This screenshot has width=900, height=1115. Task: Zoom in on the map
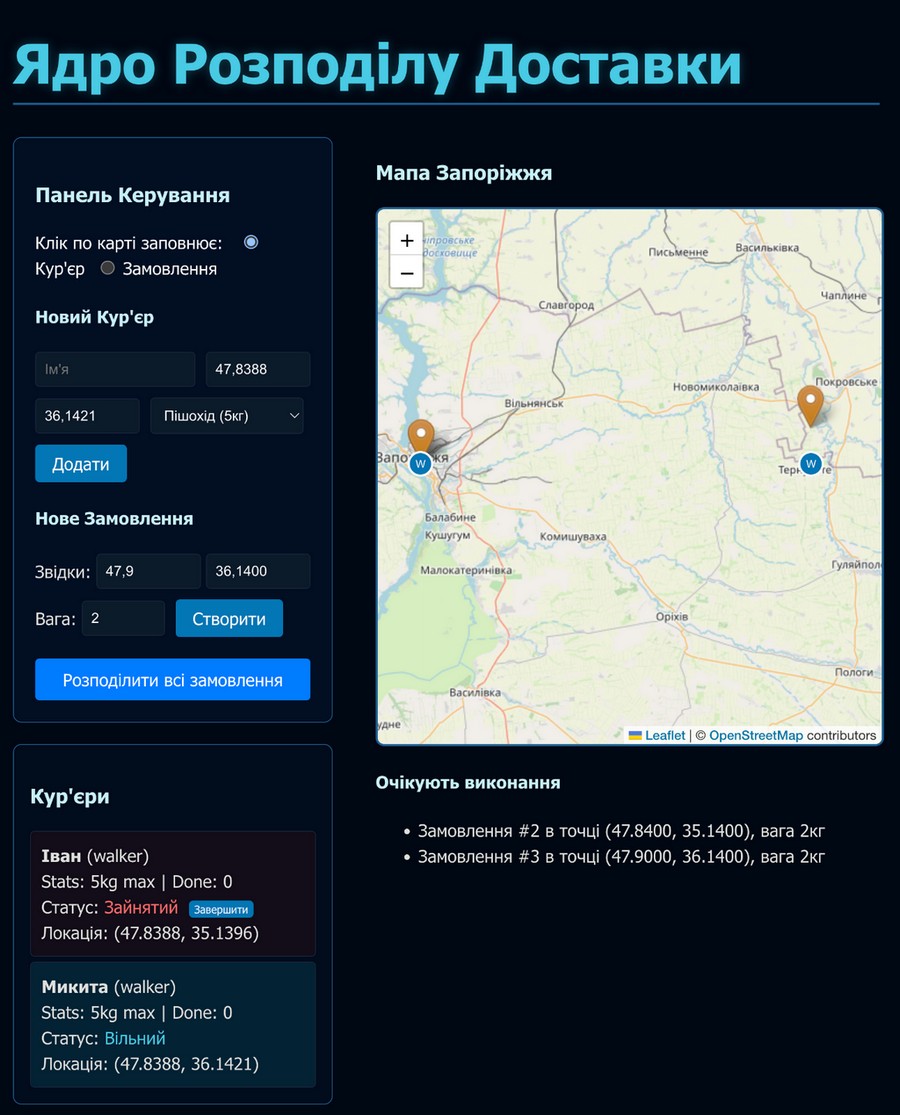tap(406, 241)
